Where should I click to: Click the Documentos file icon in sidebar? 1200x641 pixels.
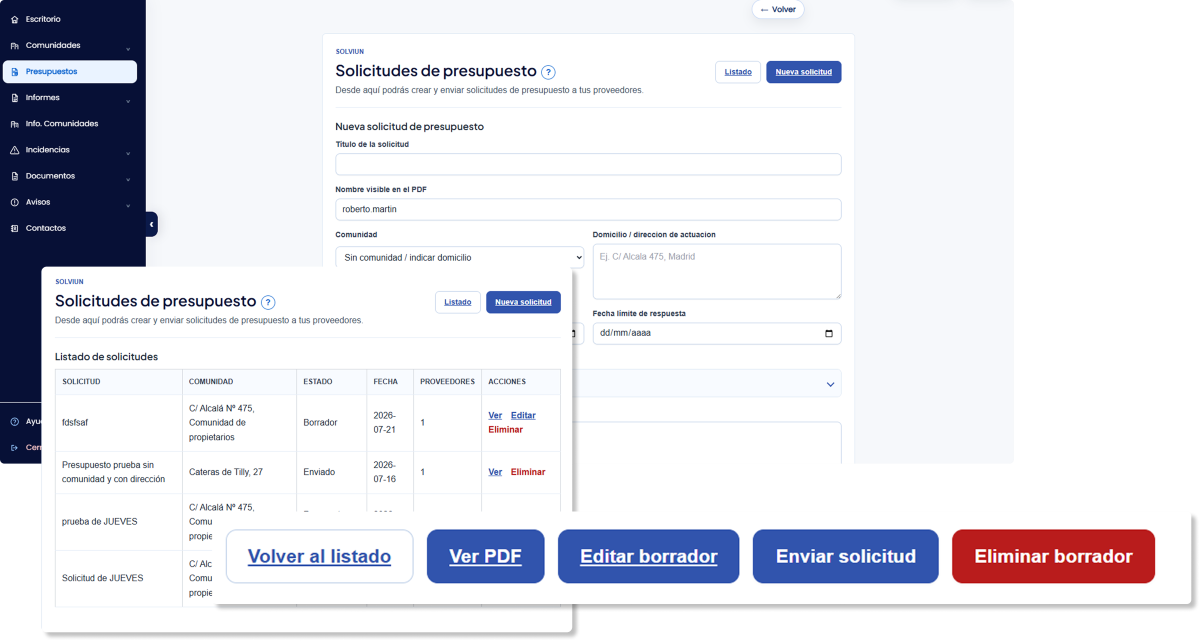(x=14, y=176)
